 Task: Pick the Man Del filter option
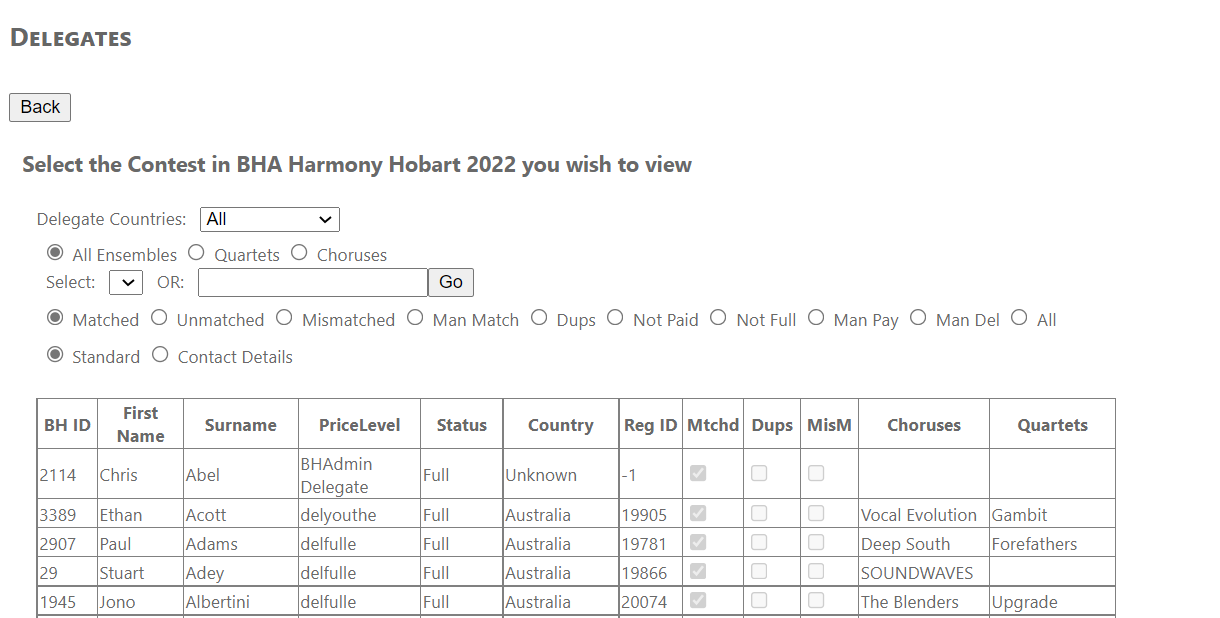click(918, 318)
